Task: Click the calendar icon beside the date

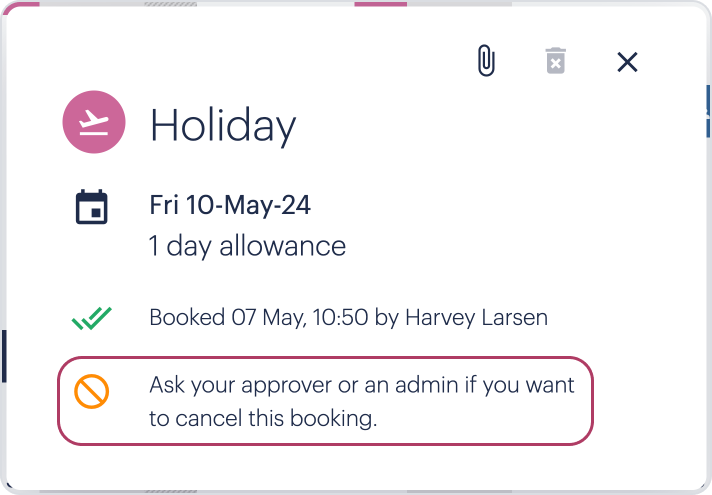Action: click(x=92, y=207)
